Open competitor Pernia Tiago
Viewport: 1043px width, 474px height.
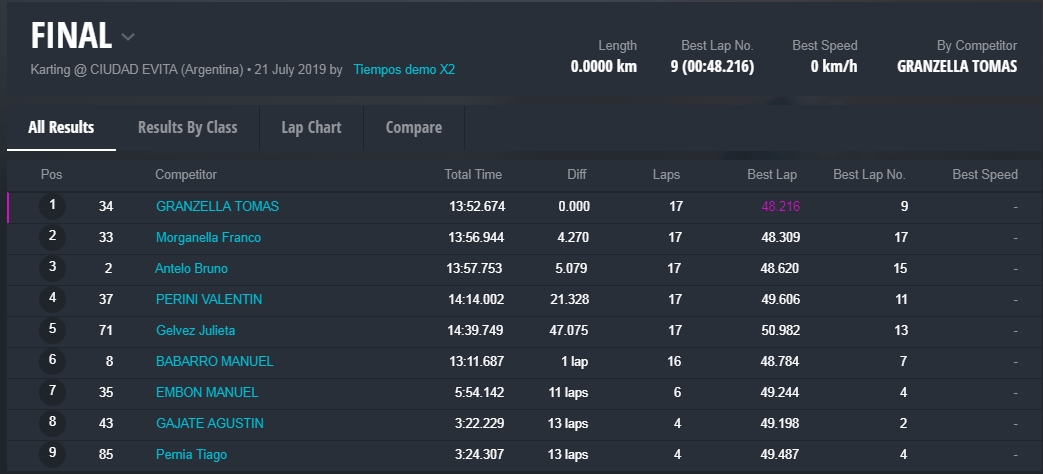[x=191, y=454]
